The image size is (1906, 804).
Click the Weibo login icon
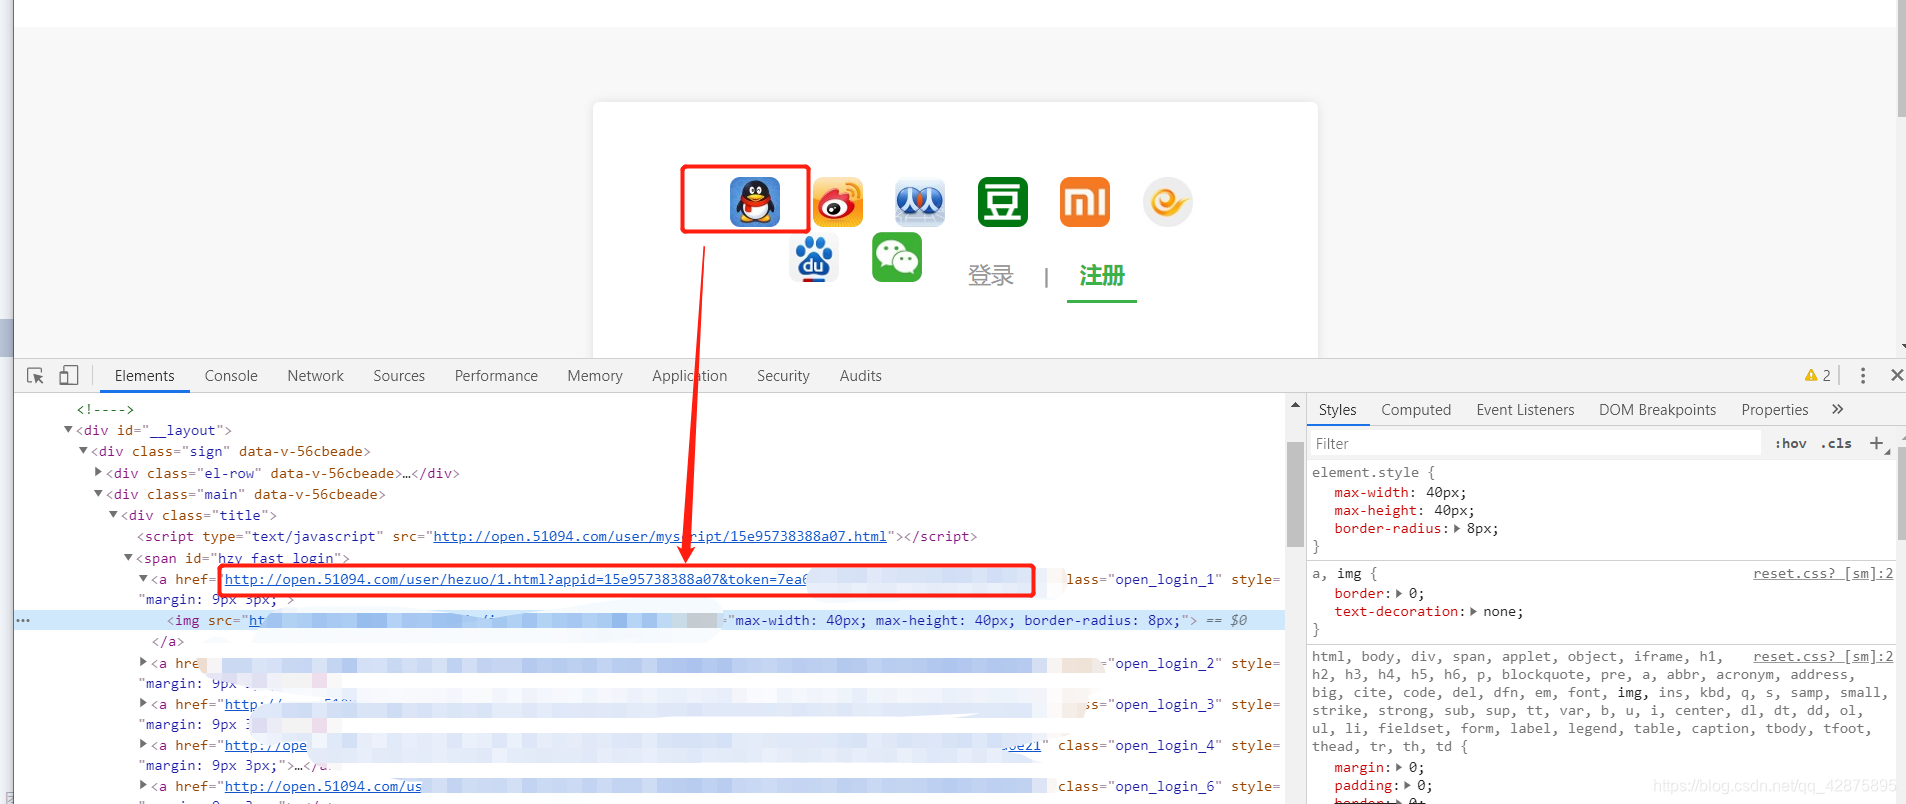pos(838,202)
